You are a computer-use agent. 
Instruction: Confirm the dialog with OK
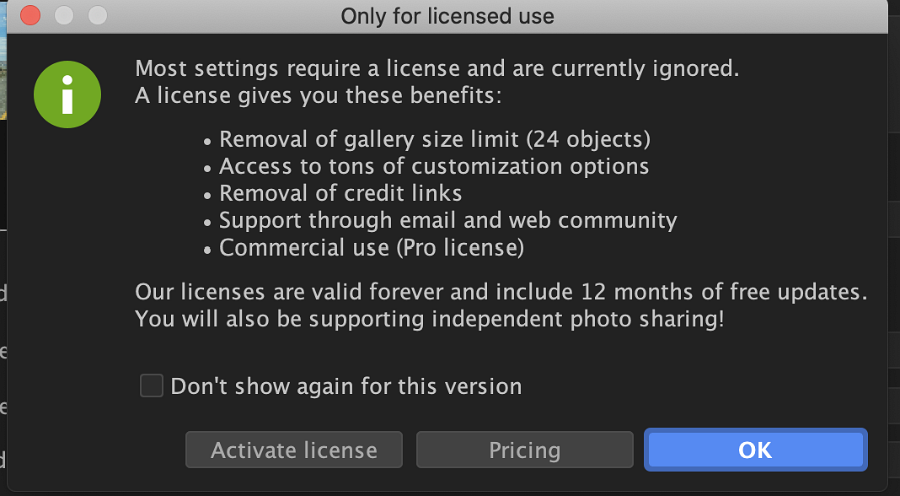(x=755, y=450)
